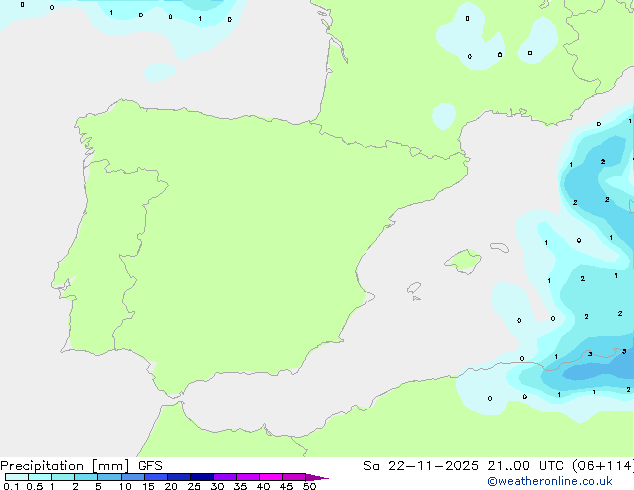
Task: Click the 10–15 mm medium blue legend swatch
Action: pyautogui.click(x=133, y=477)
